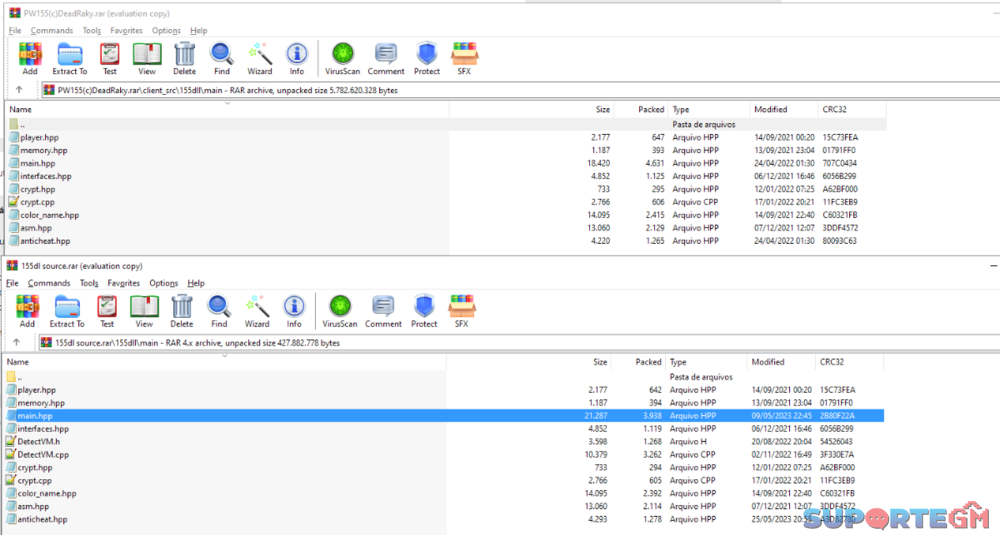Run VirusScan in top window toolbar
The height and width of the screenshot is (535, 1000).
343,58
